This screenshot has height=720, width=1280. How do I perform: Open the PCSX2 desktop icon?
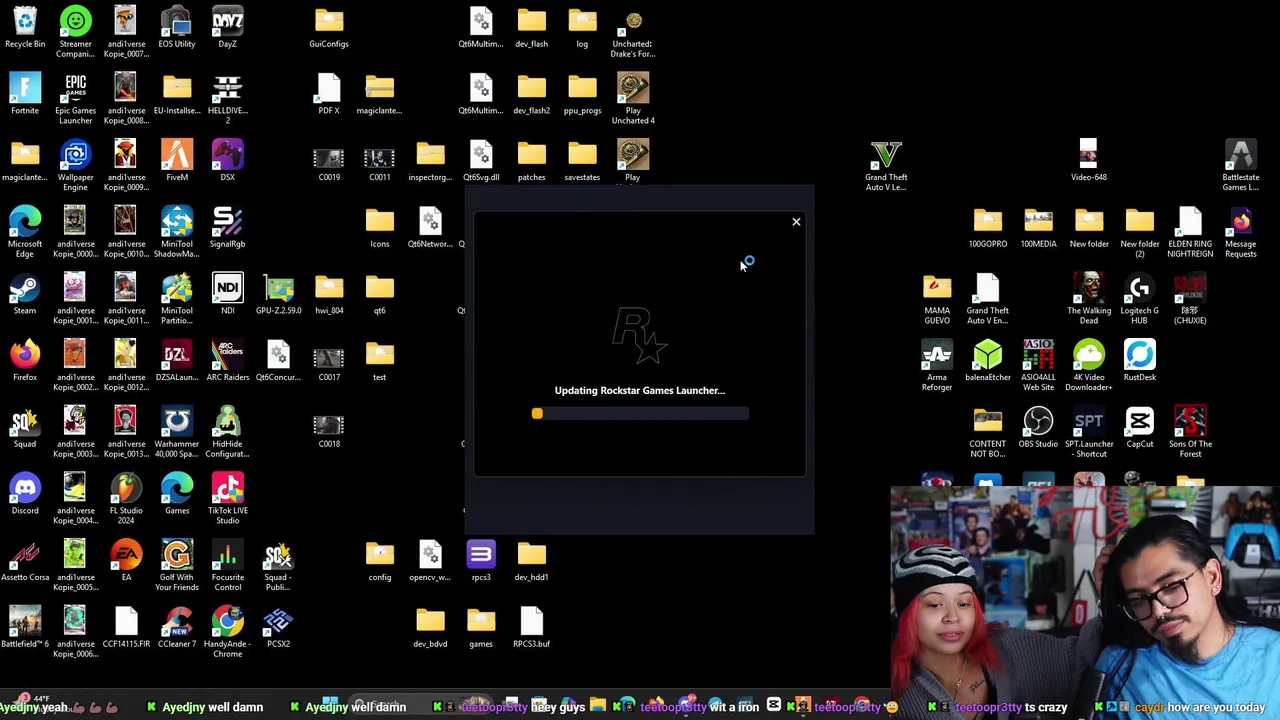[x=278, y=628]
